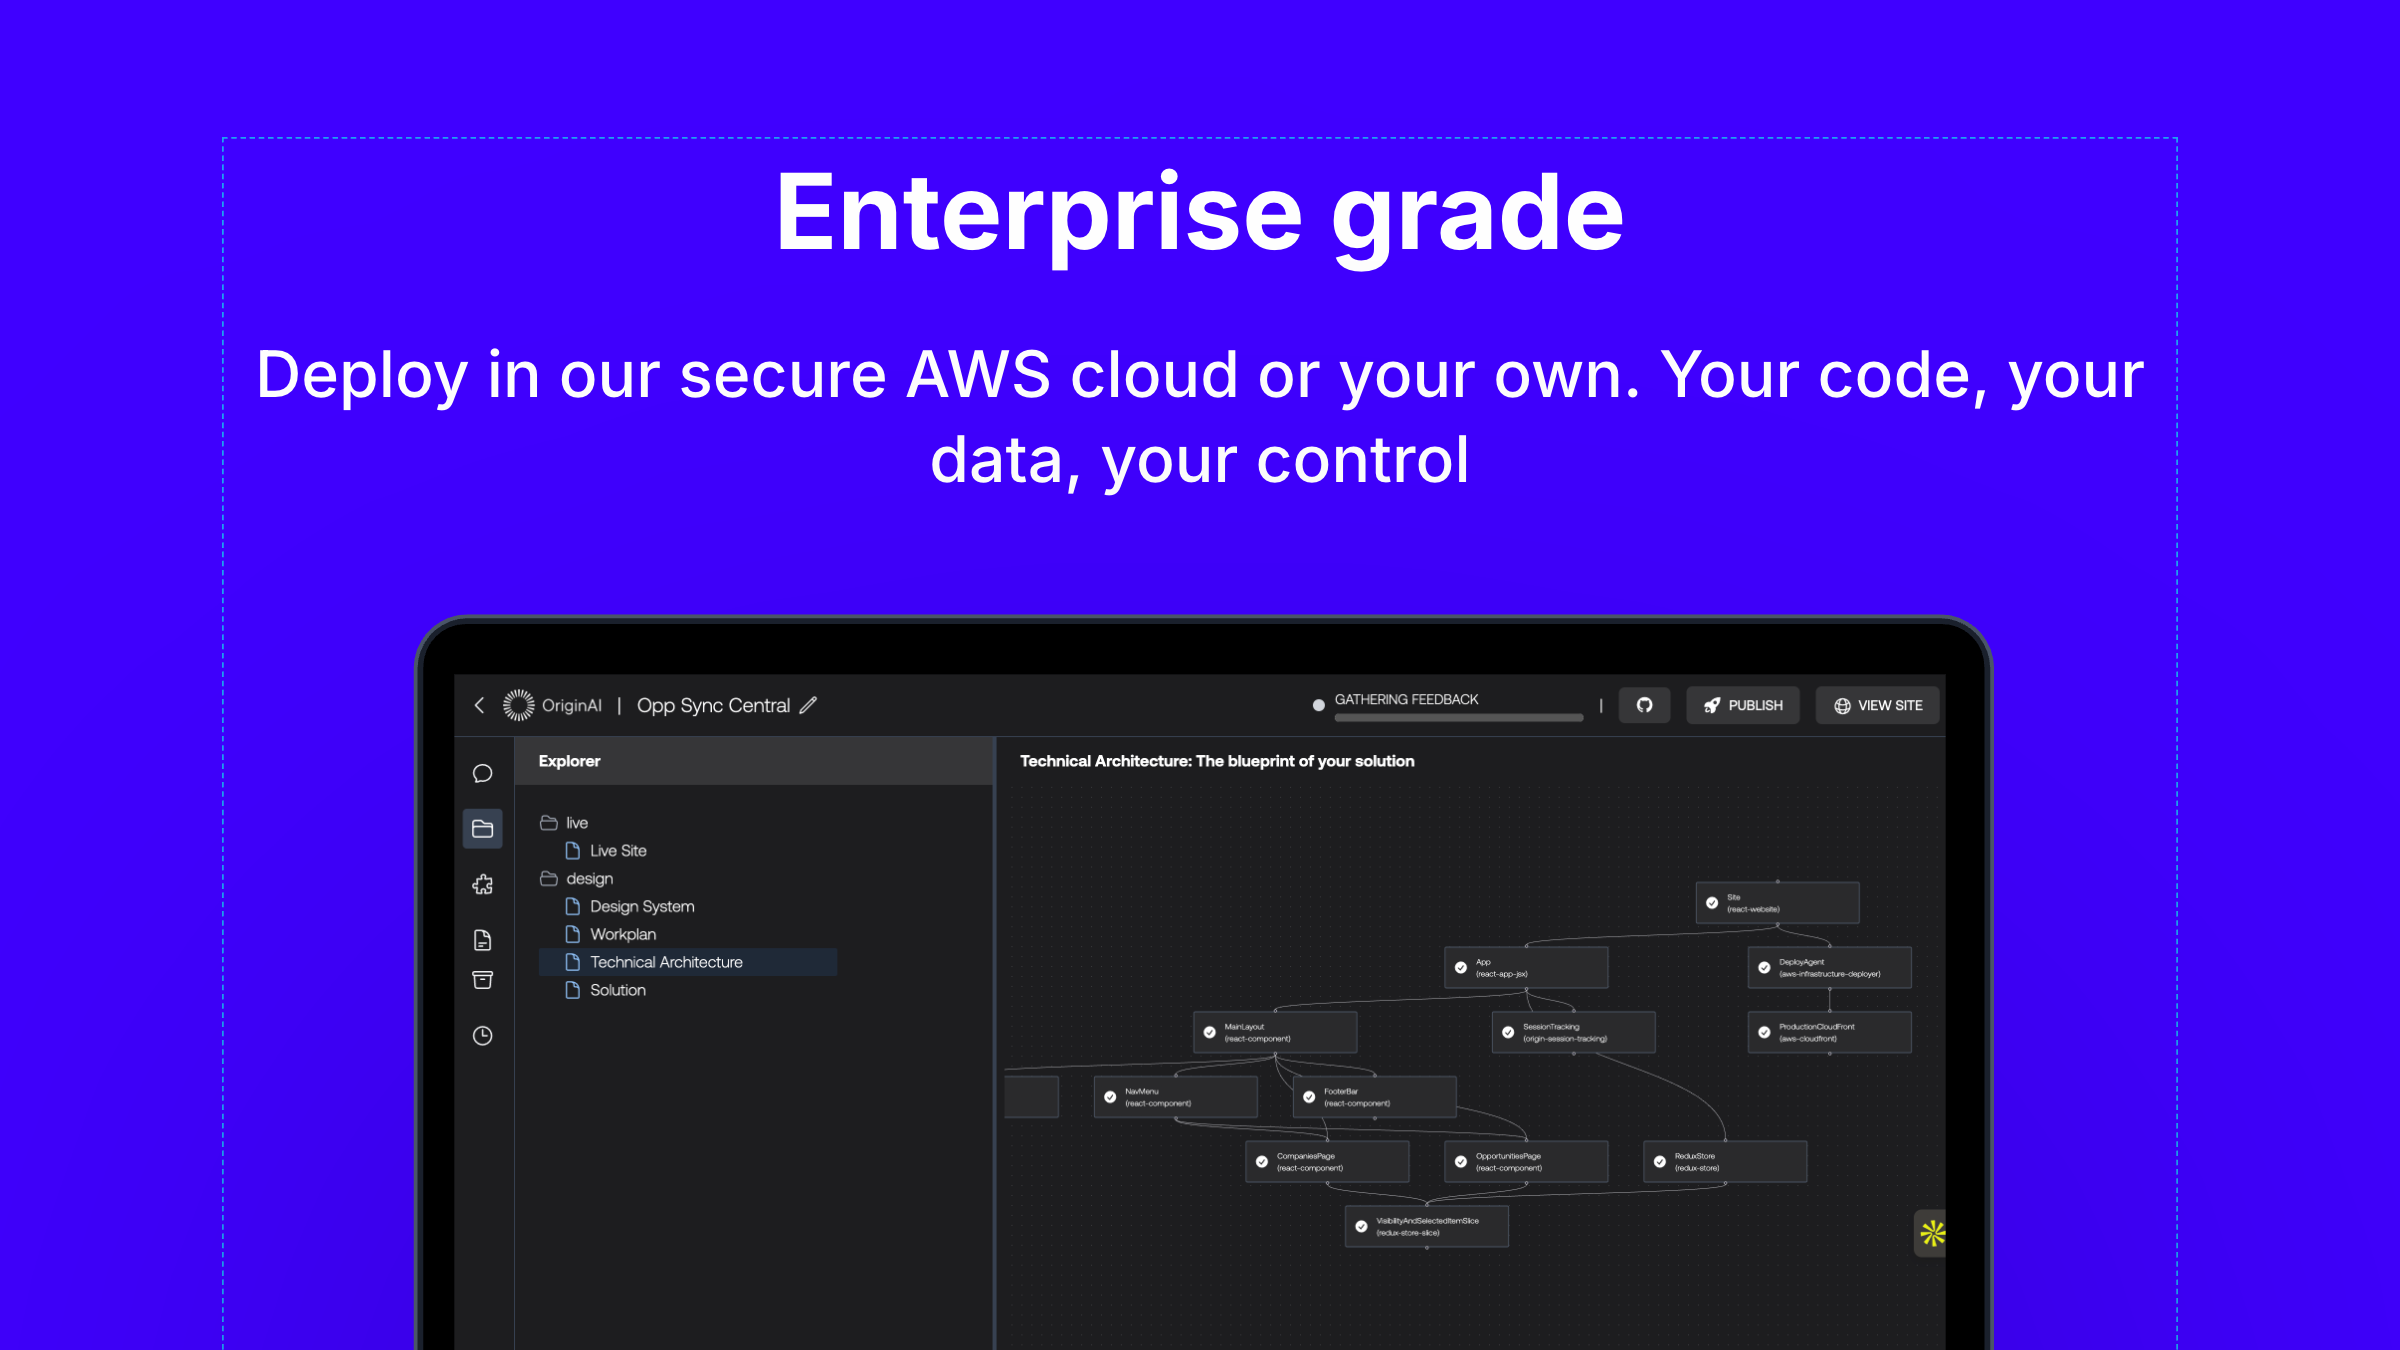The image size is (2400, 1350).
Task: Click the pencil to rename Opp Sync Central
Action: [x=808, y=706]
